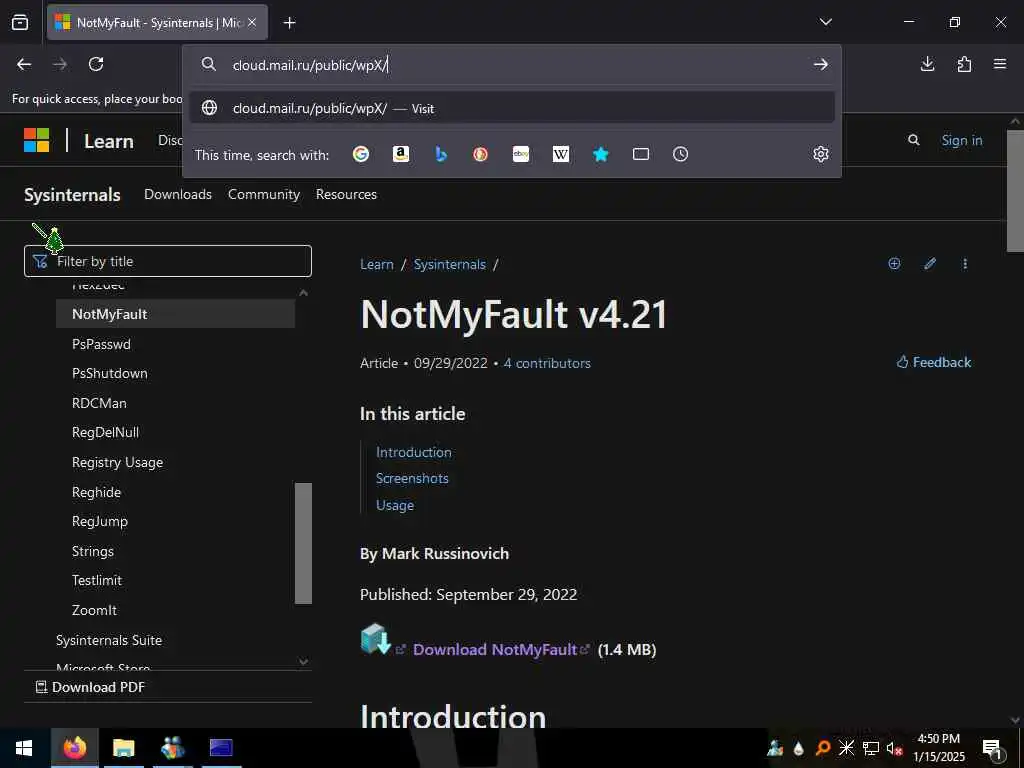Open the Community menu item
This screenshot has height=768, width=1024.
264,194
